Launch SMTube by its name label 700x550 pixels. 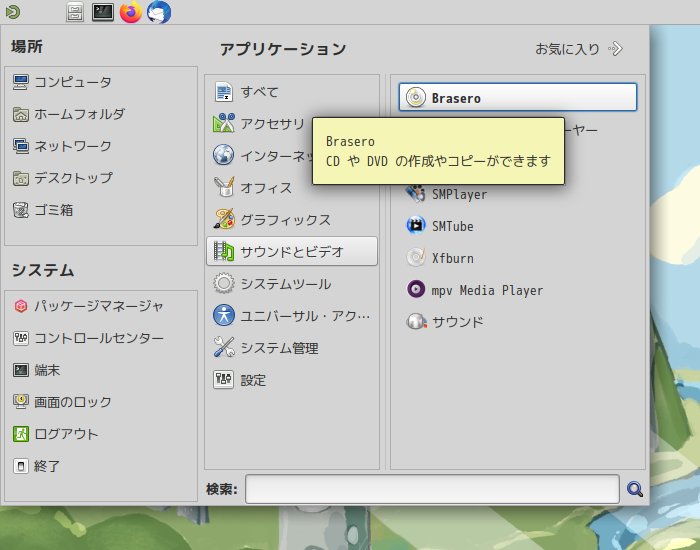pos(453,226)
